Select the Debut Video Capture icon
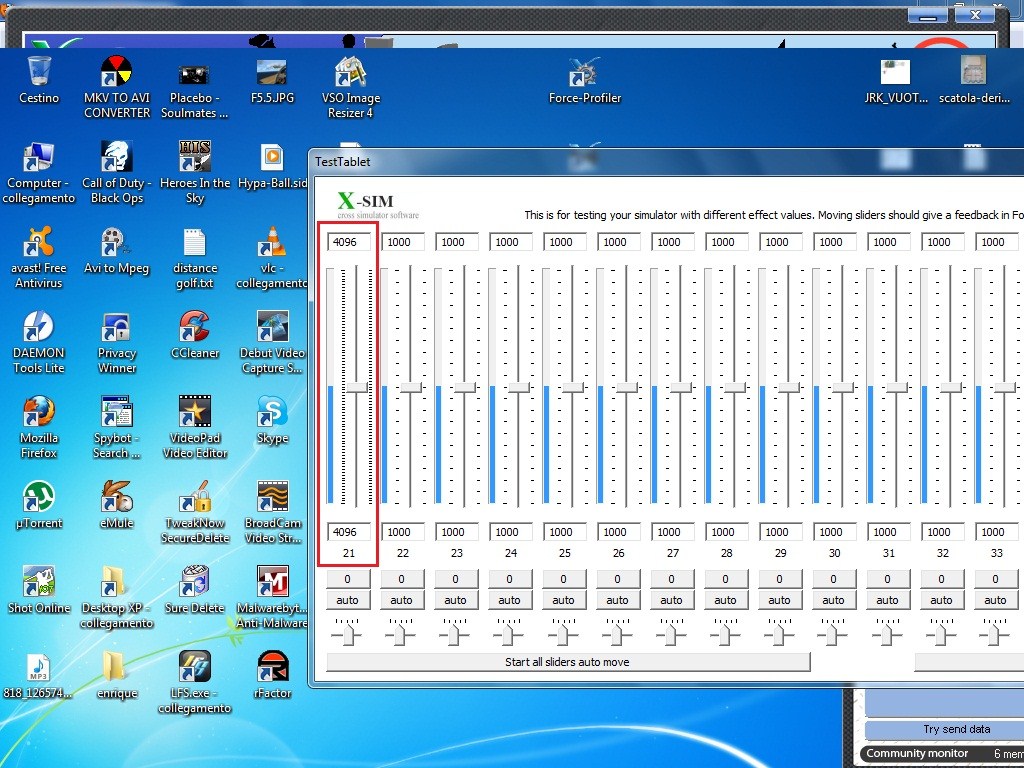This screenshot has height=768, width=1024. coord(272,327)
